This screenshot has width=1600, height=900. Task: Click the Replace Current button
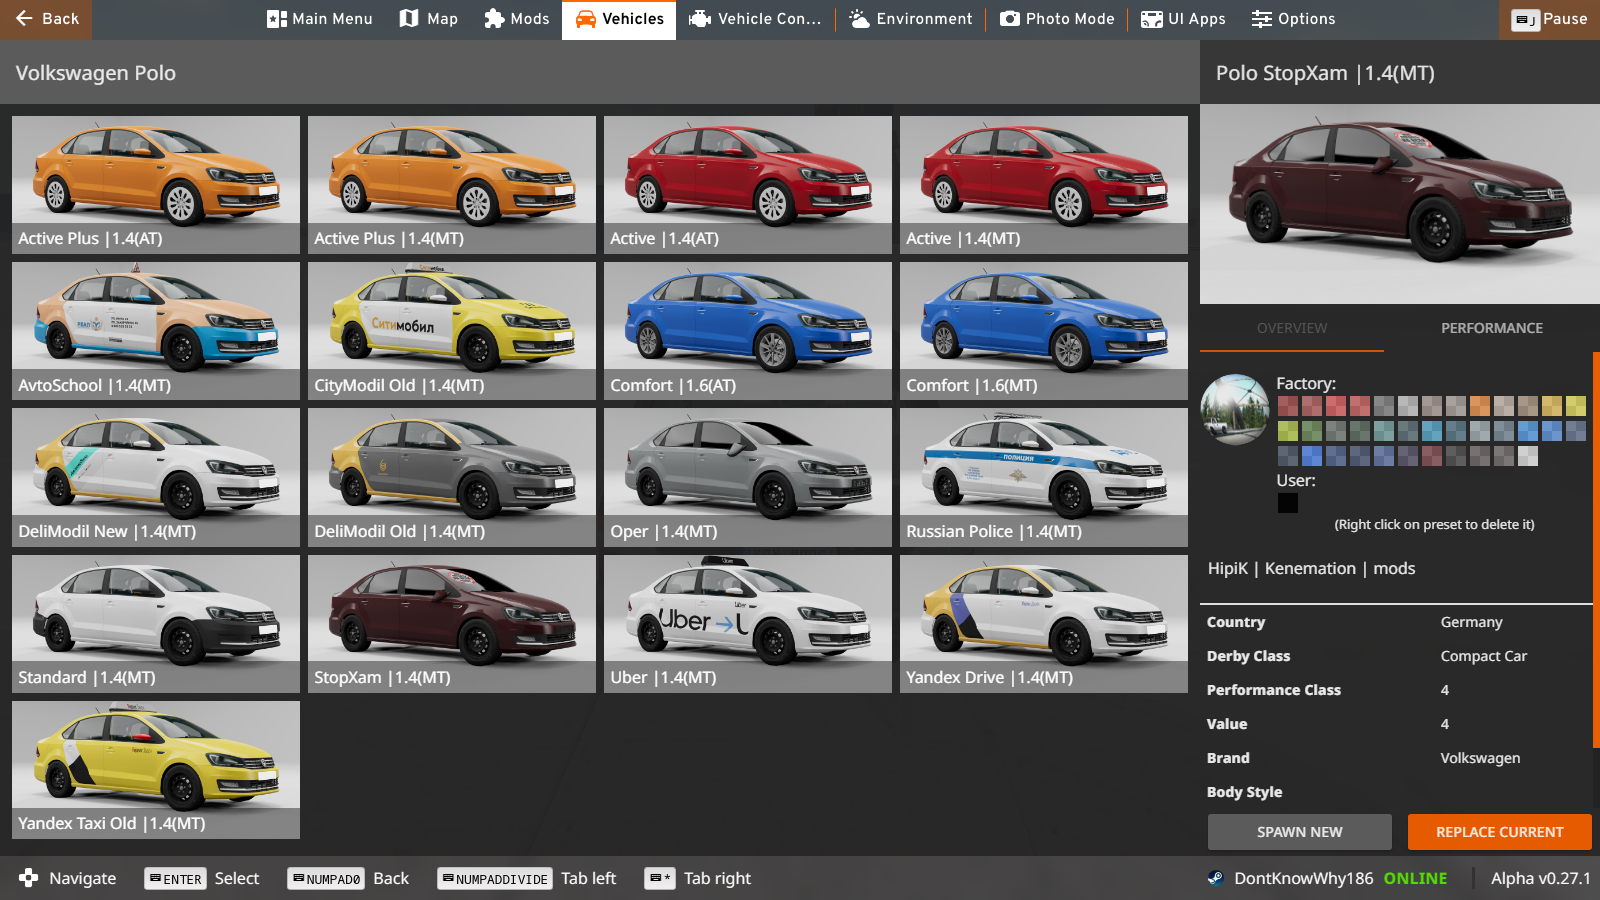tap(1499, 832)
